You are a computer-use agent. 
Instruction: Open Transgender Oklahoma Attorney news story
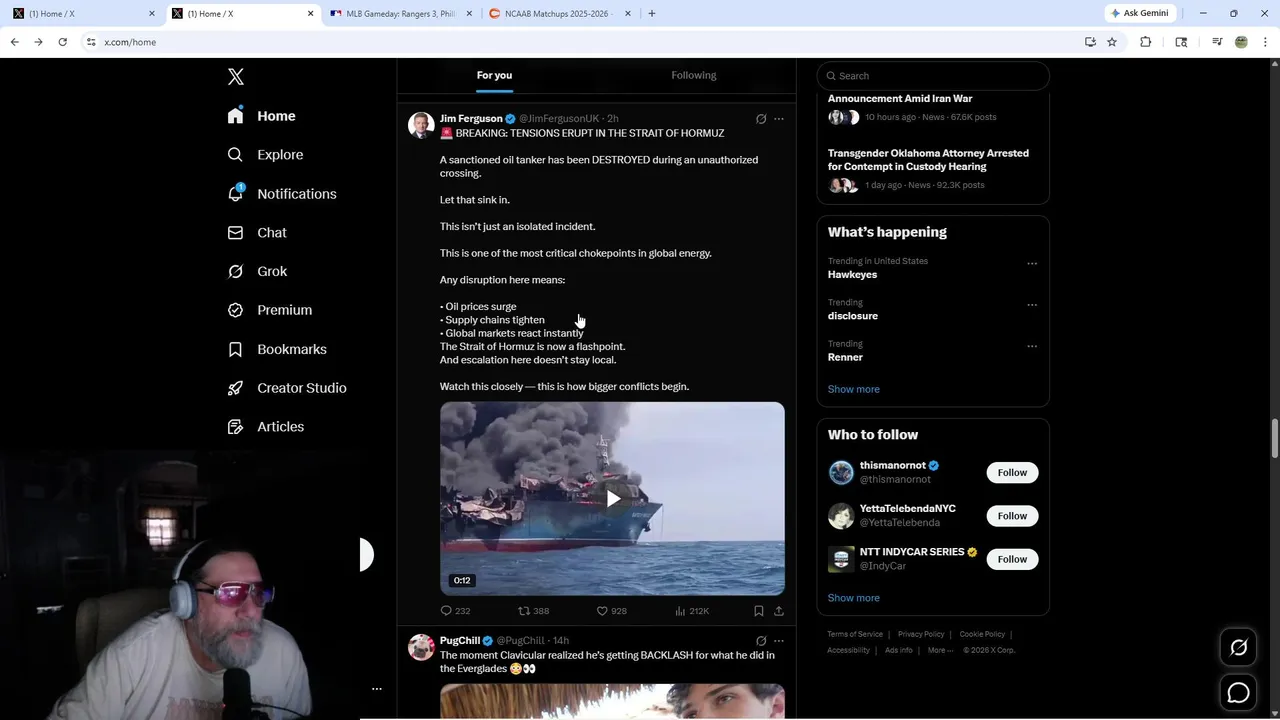point(928,160)
